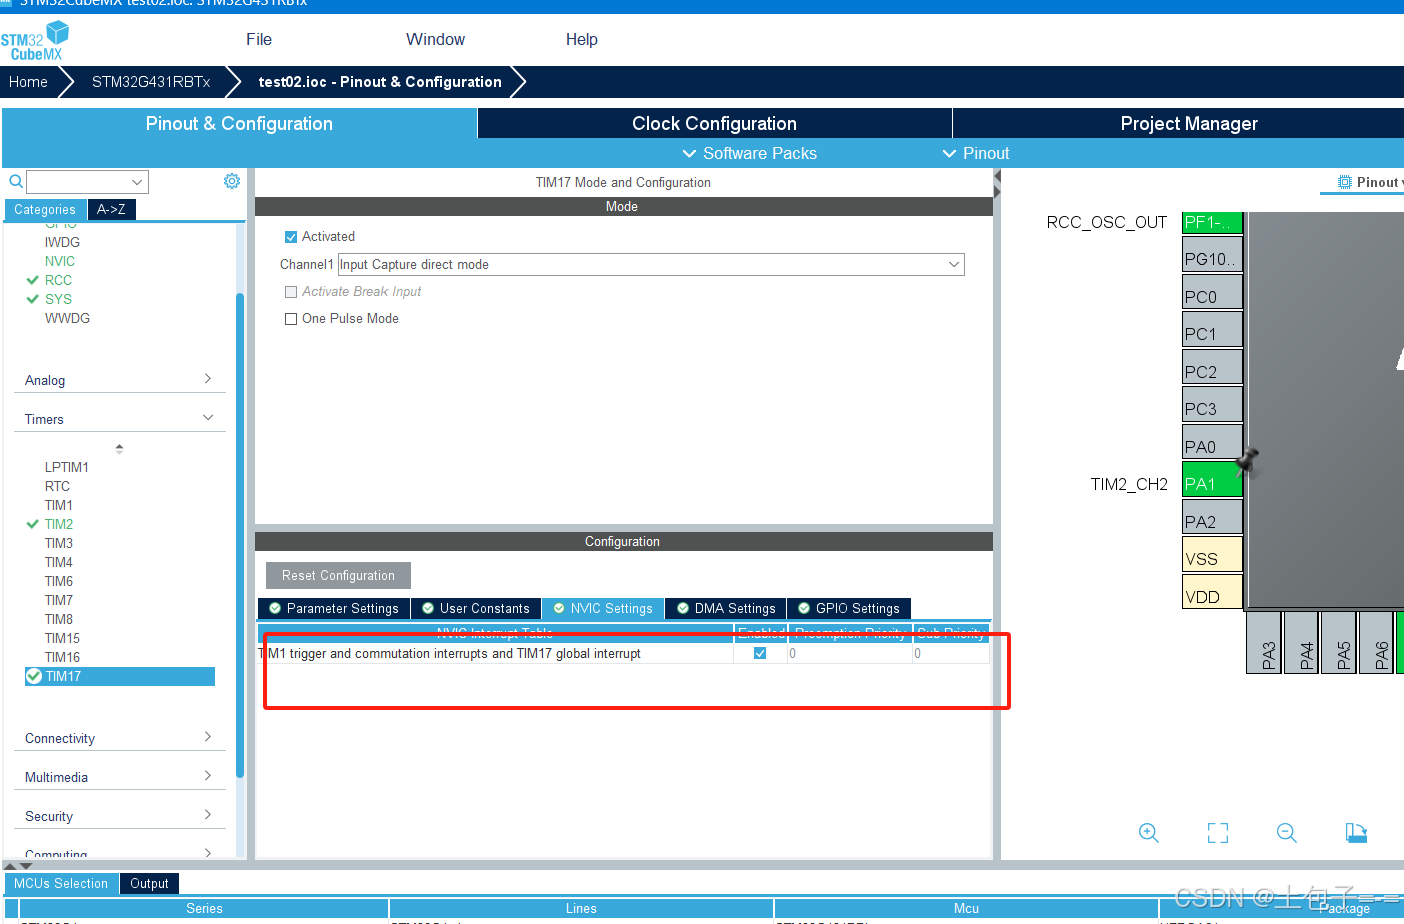Click the green check next to RCC
This screenshot has width=1404, height=924.
(x=33, y=280)
